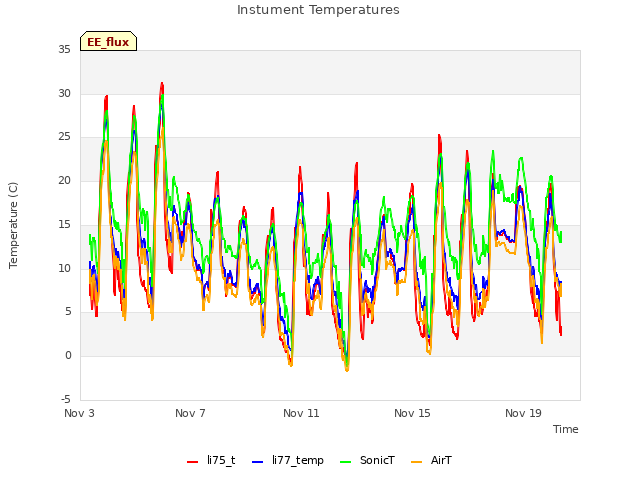
Task: Click the Nov 3 x-axis label
Action: click(79, 413)
